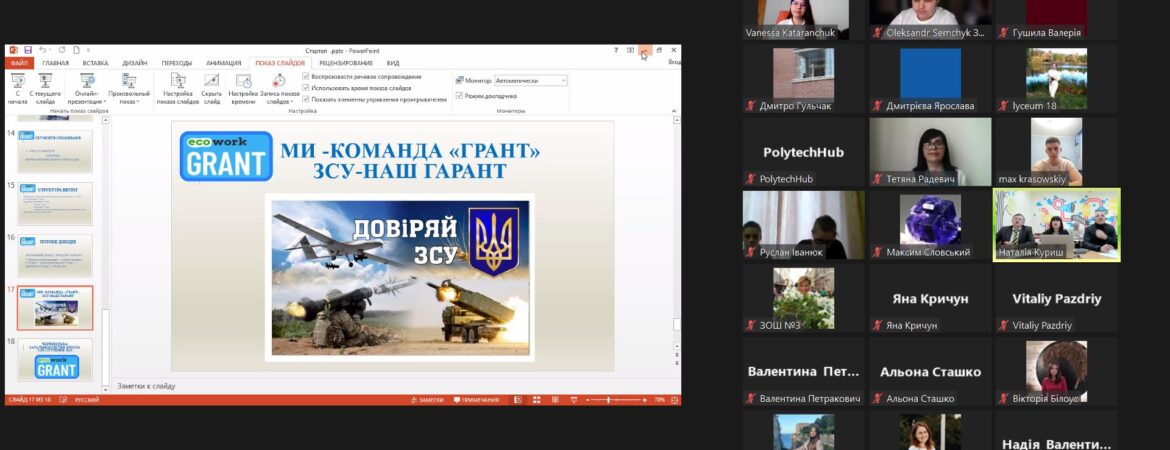Image resolution: width=1170 pixels, height=450 pixels.
Task: Select slide 15 thumbnail
Action: [55, 204]
